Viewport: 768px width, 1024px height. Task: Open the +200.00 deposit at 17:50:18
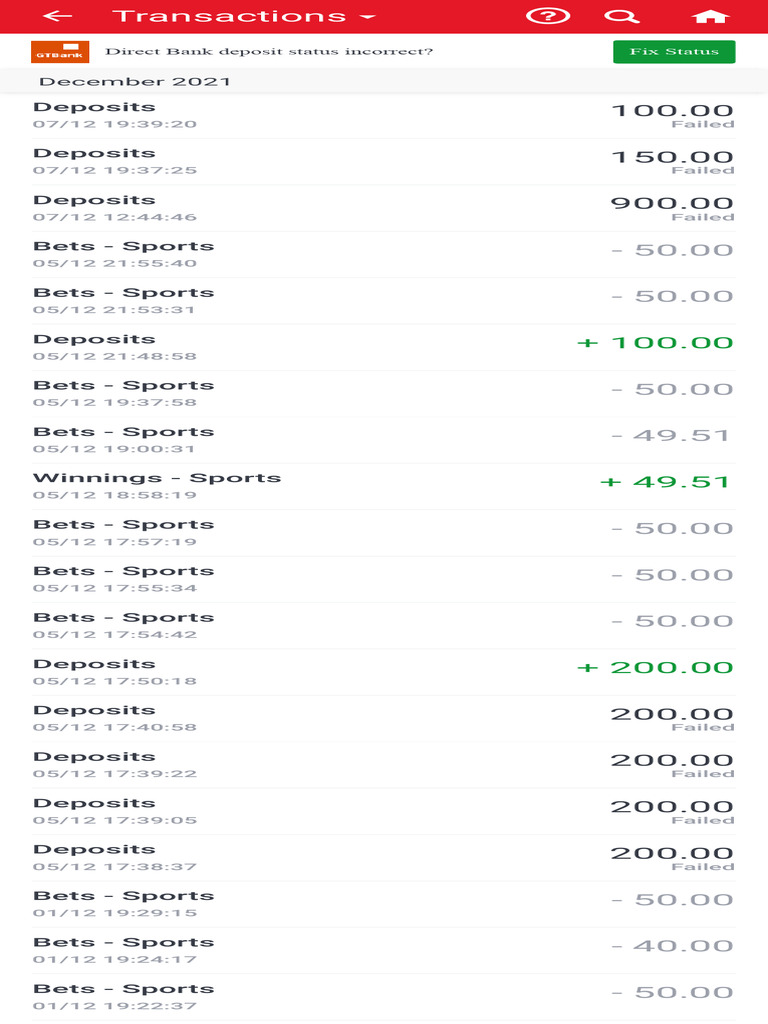(x=384, y=672)
